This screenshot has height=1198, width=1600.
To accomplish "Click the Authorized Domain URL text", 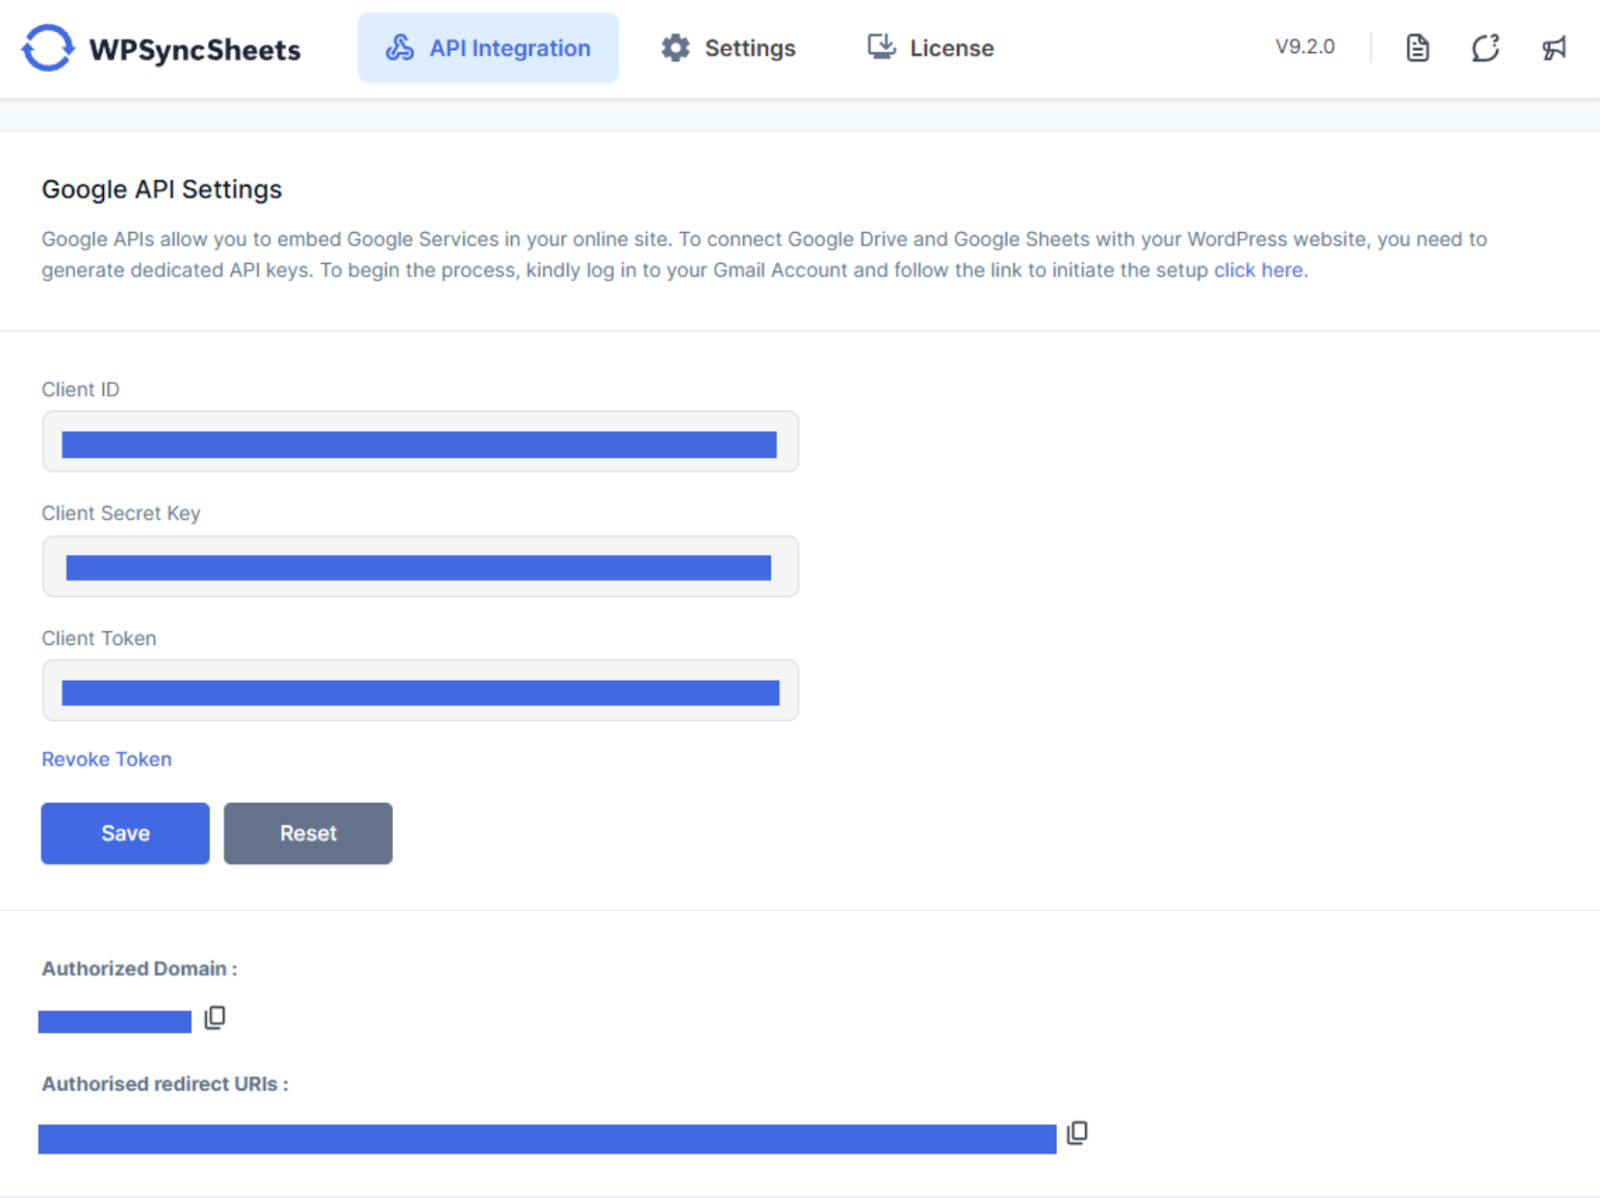I will tap(114, 1021).
